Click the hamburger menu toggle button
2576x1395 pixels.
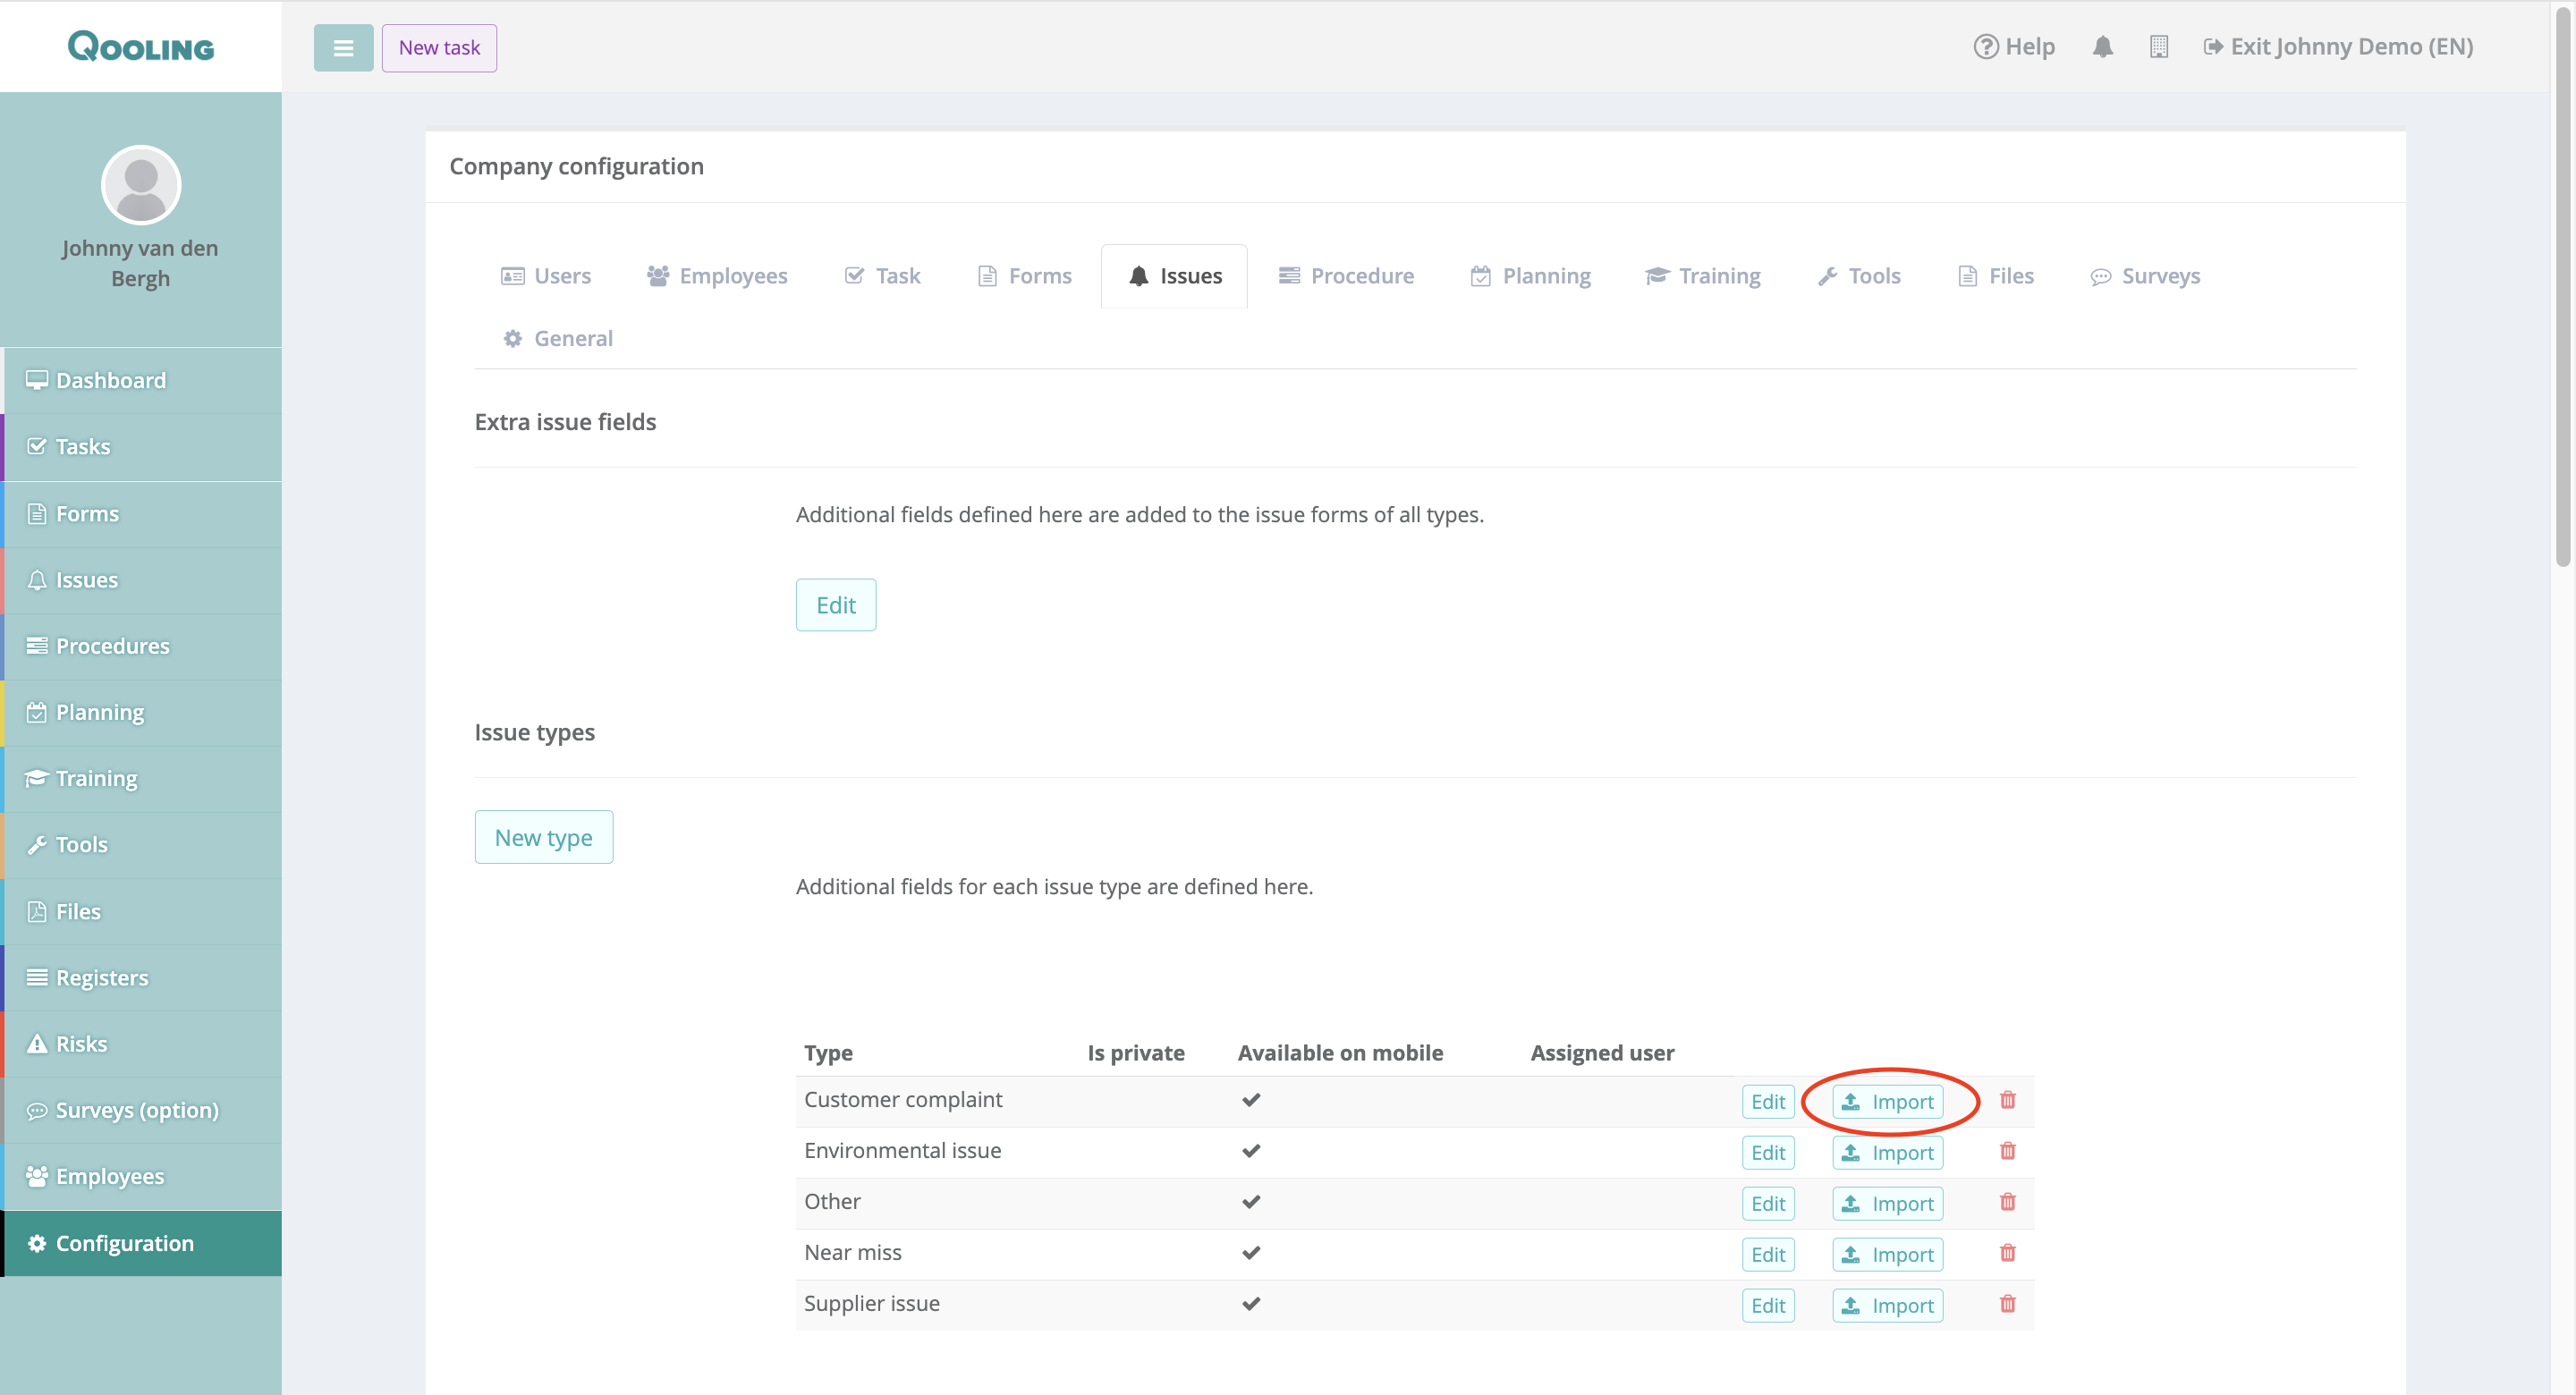coord(343,47)
